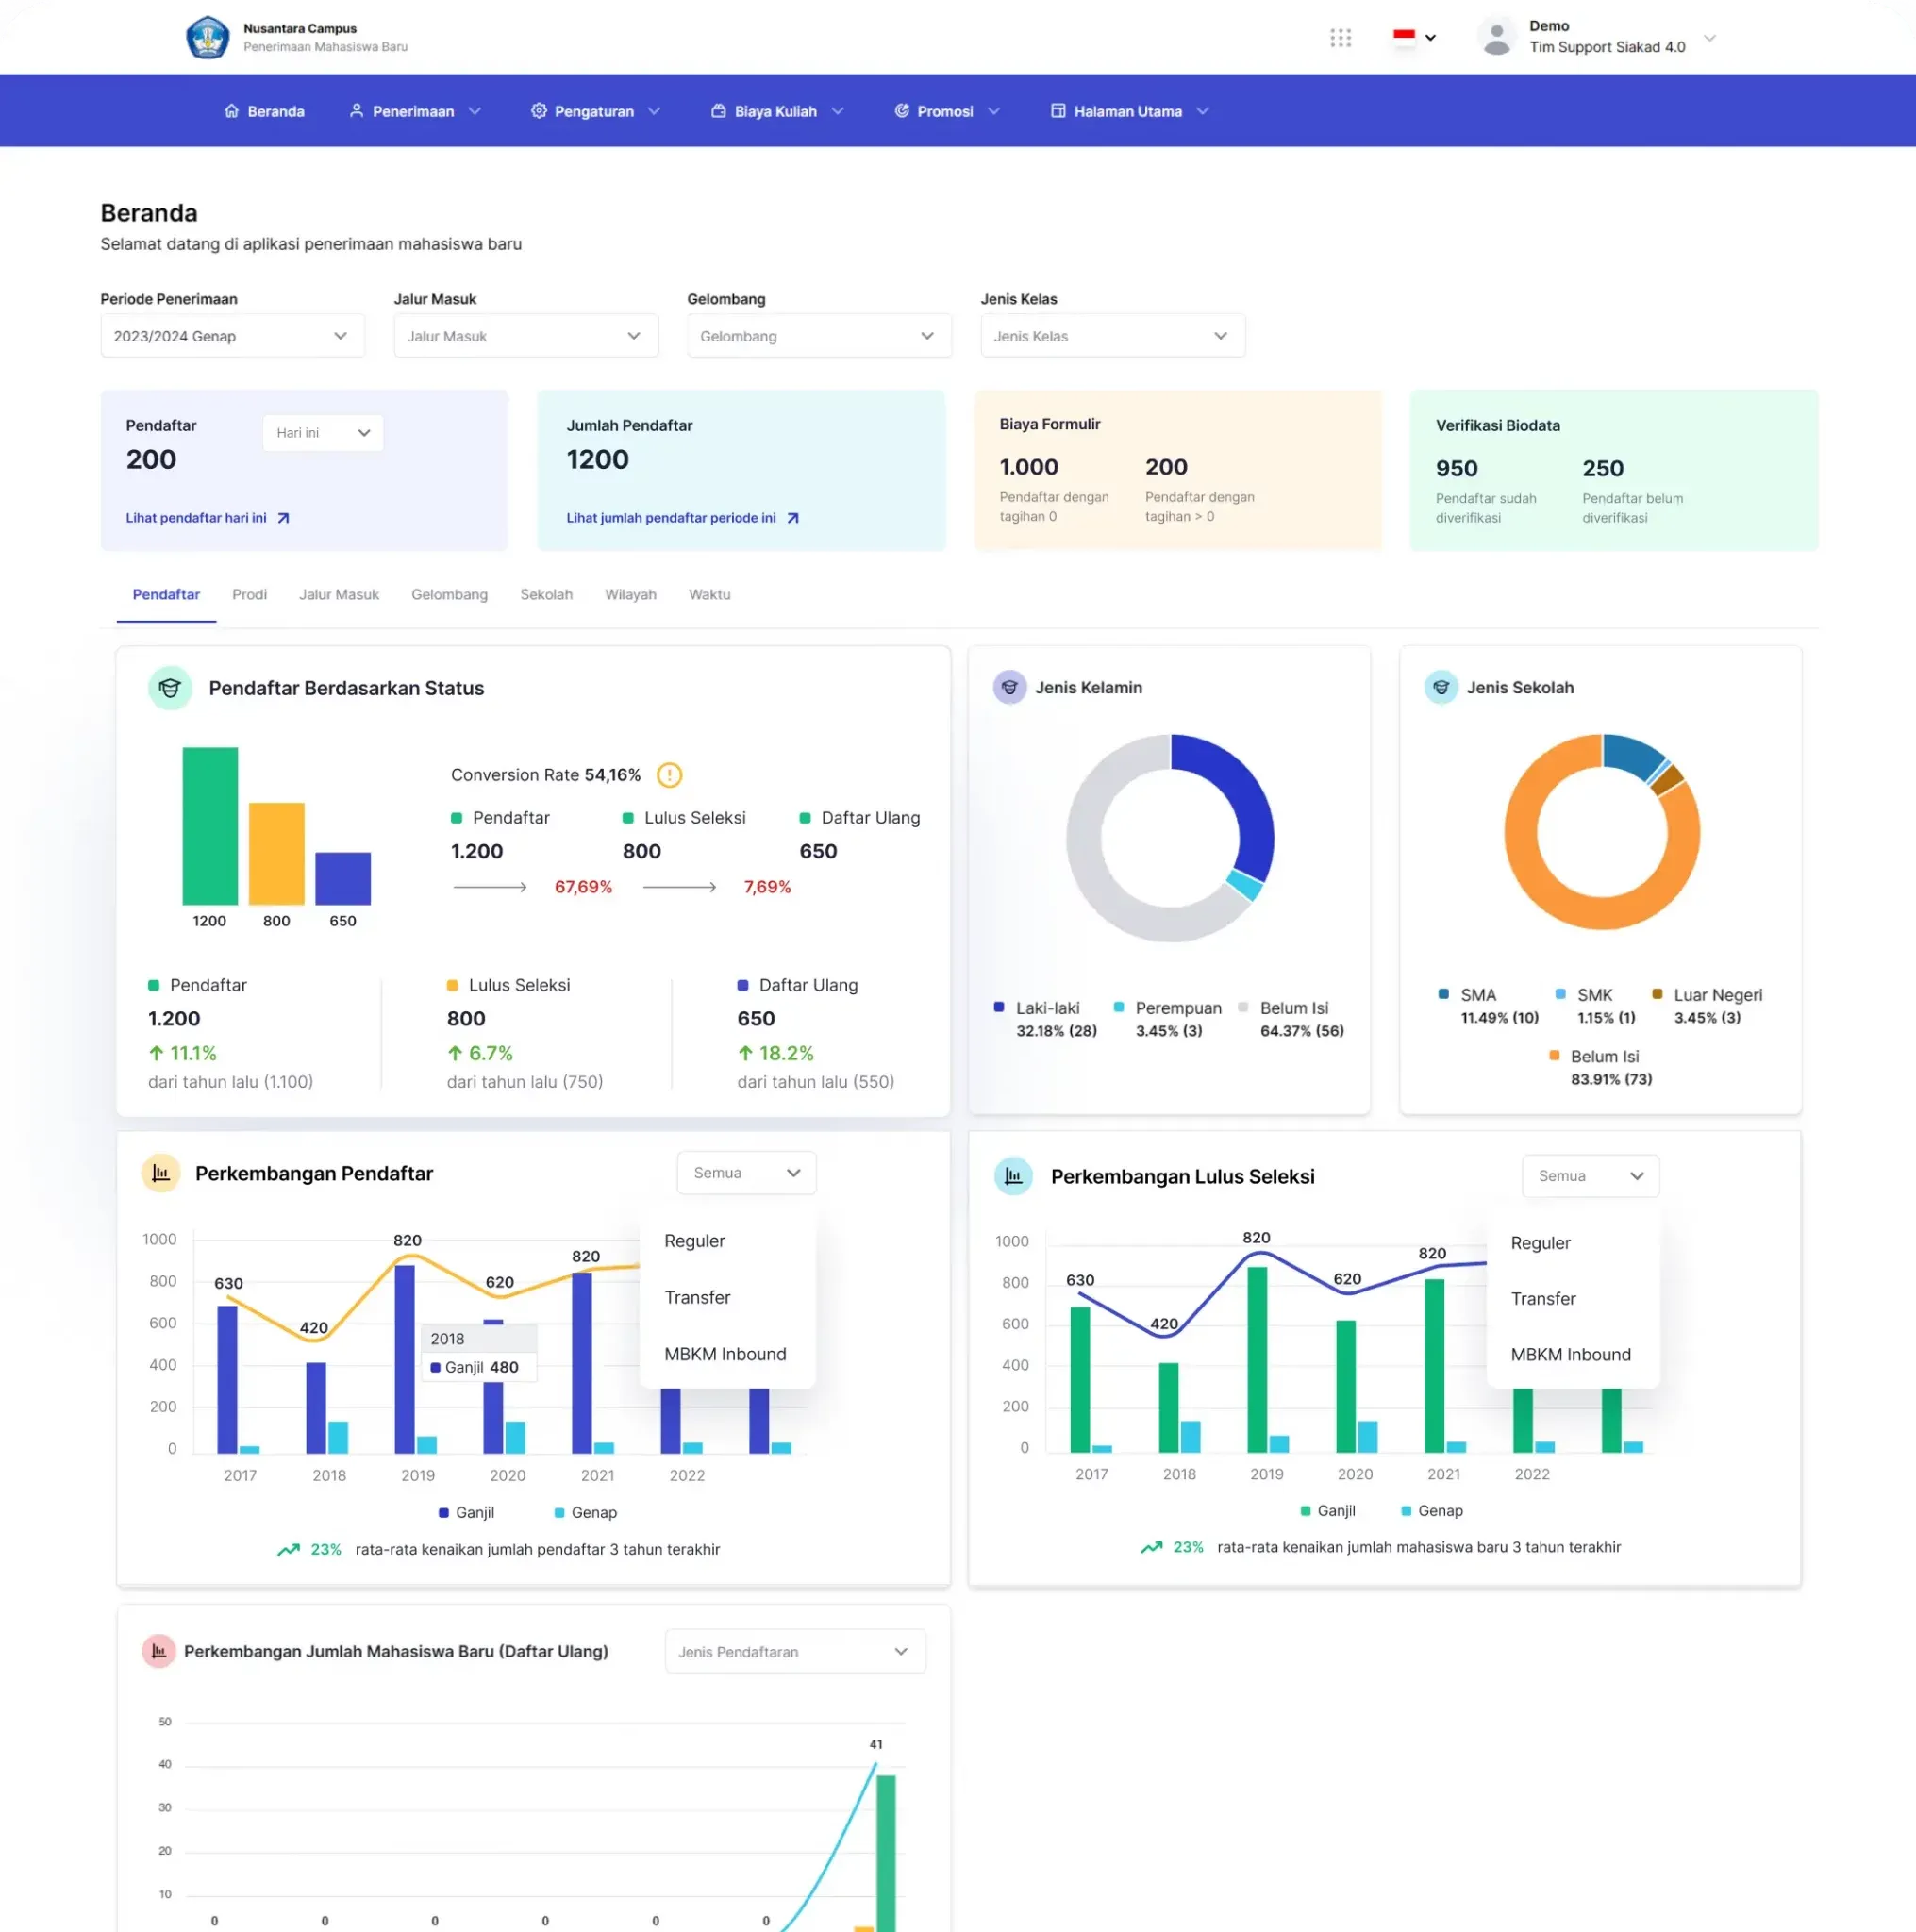Click the Indonesian flag language icon

click(x=1404, y=37)
